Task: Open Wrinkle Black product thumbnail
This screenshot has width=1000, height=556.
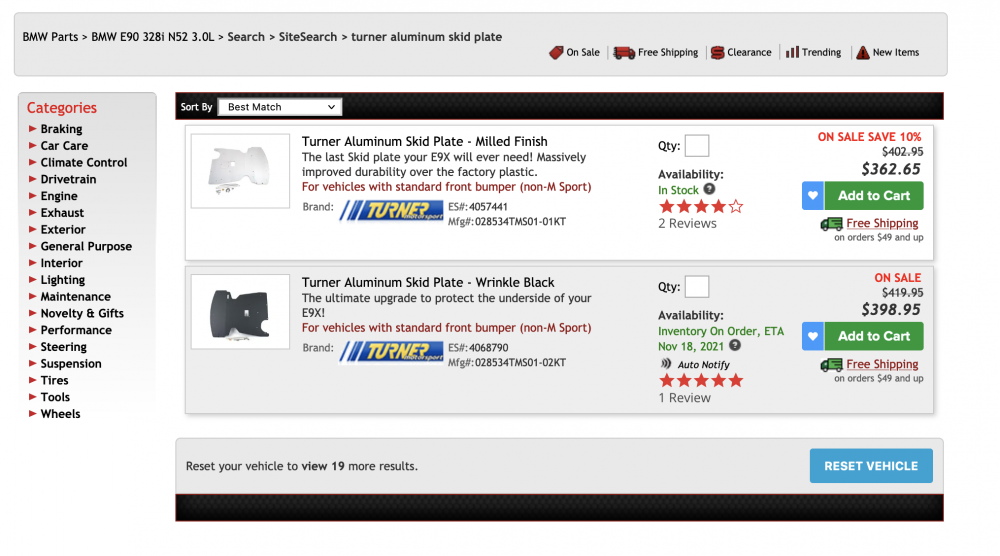Action: point(240,312)
